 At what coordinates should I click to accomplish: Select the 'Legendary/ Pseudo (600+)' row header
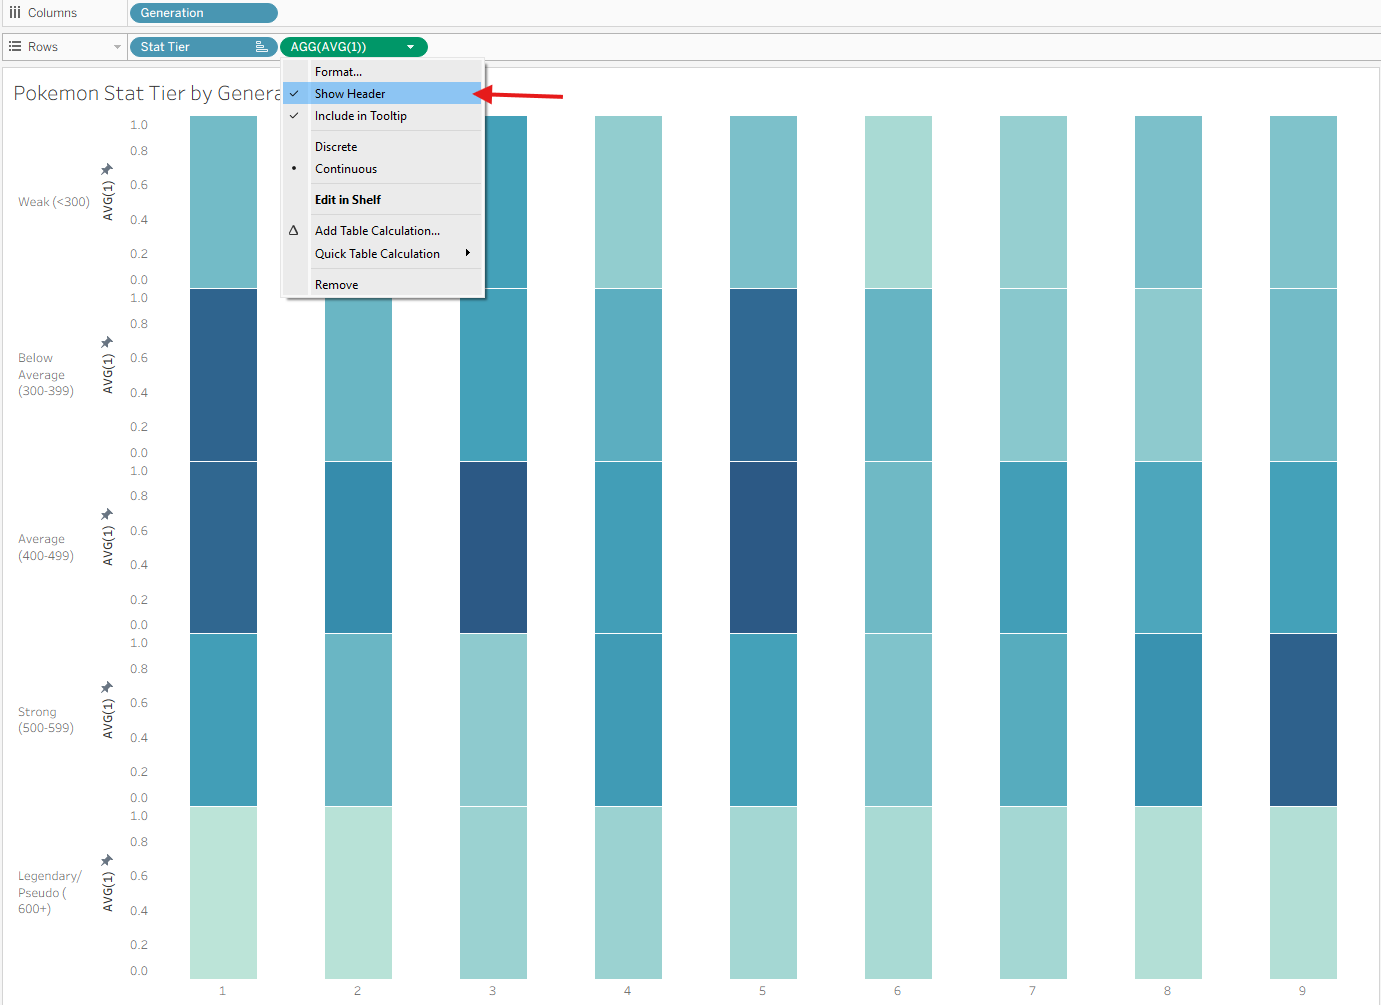pos(50,892)
